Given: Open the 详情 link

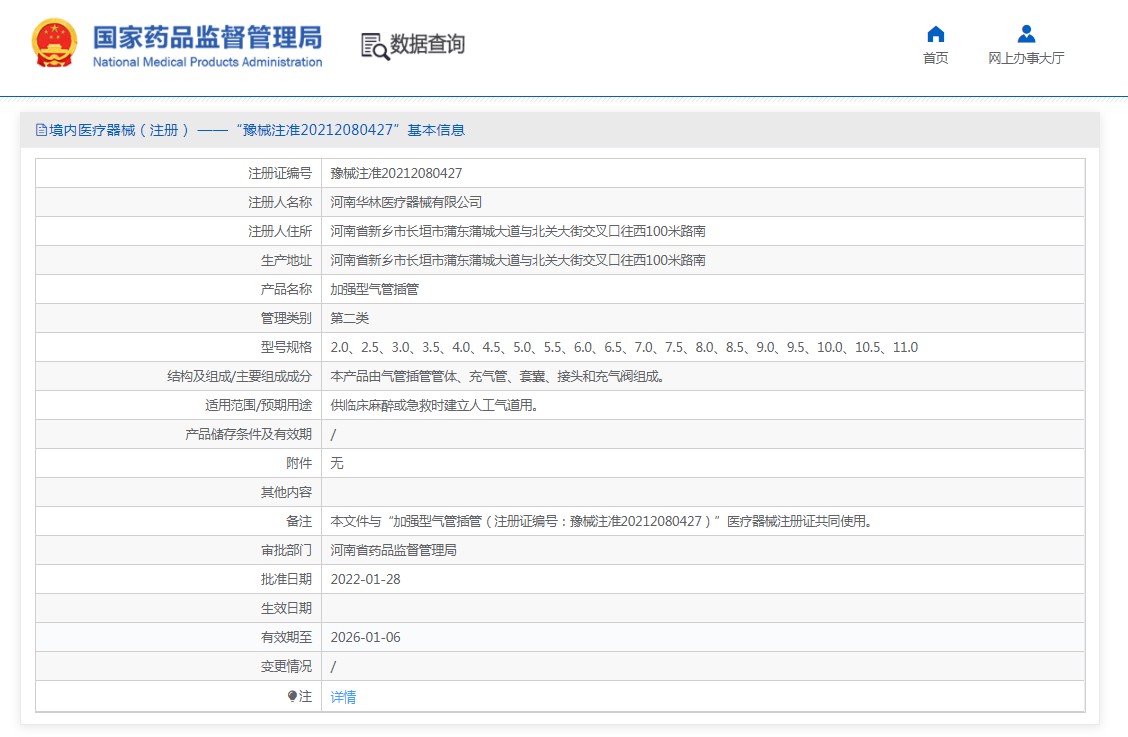Looking at the screenshot, I should coord(343,697).
